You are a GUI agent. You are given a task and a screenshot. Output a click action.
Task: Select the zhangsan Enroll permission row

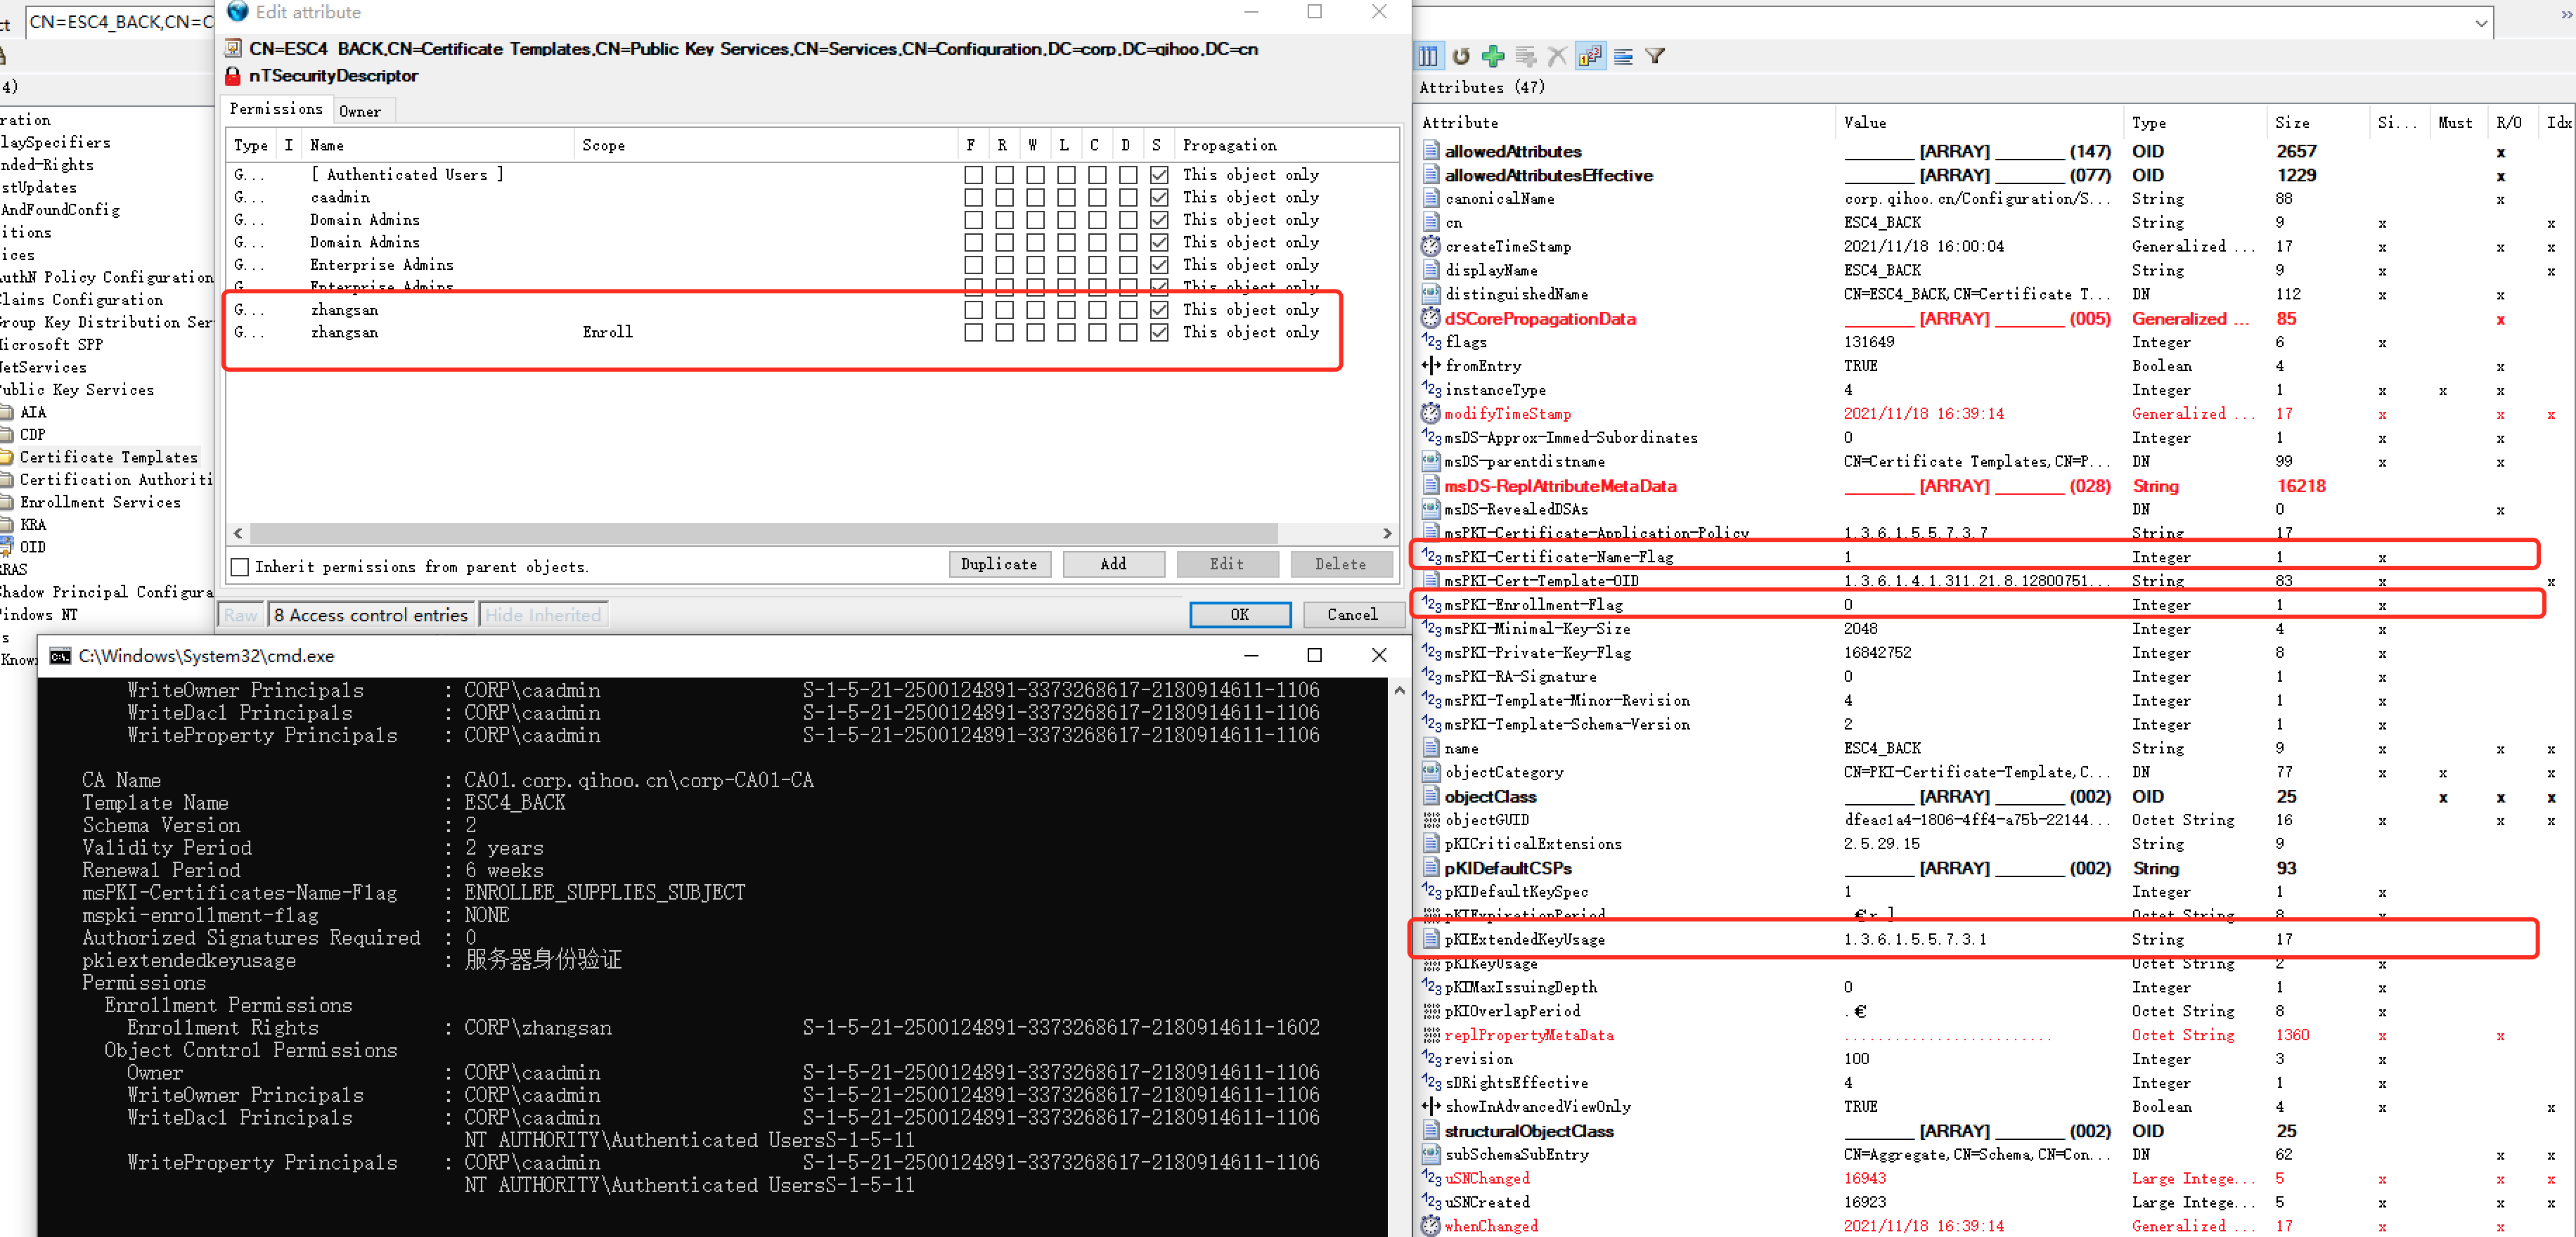tap(780, 332)
